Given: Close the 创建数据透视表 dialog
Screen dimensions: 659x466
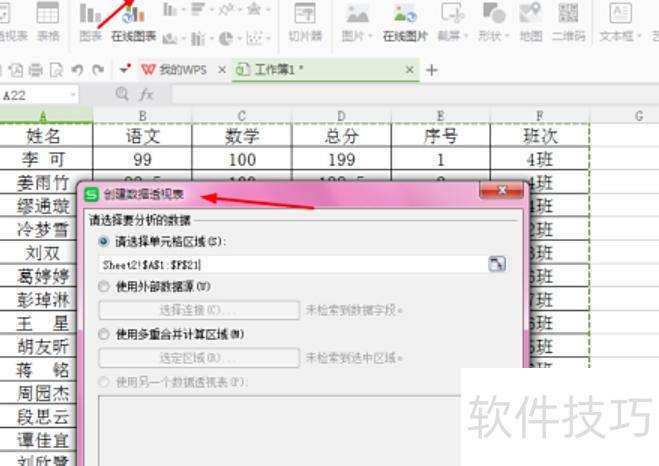Looking at the screenshot, I should [502, 190].
